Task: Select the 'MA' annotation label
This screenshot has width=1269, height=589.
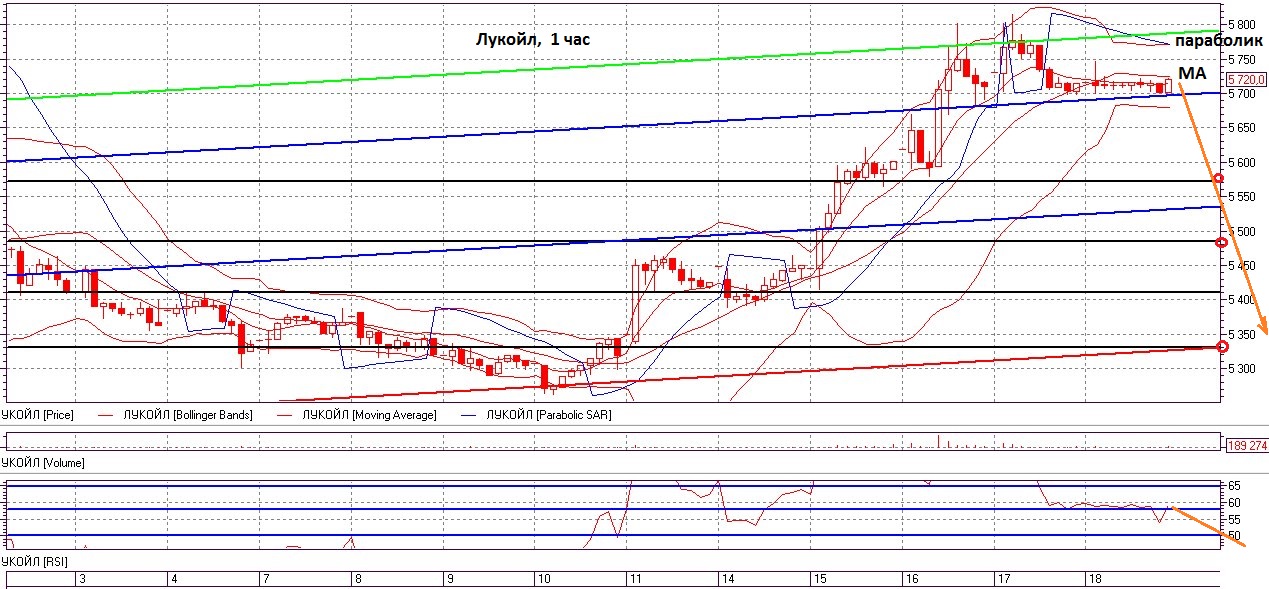Action: tap(1192, 74)
